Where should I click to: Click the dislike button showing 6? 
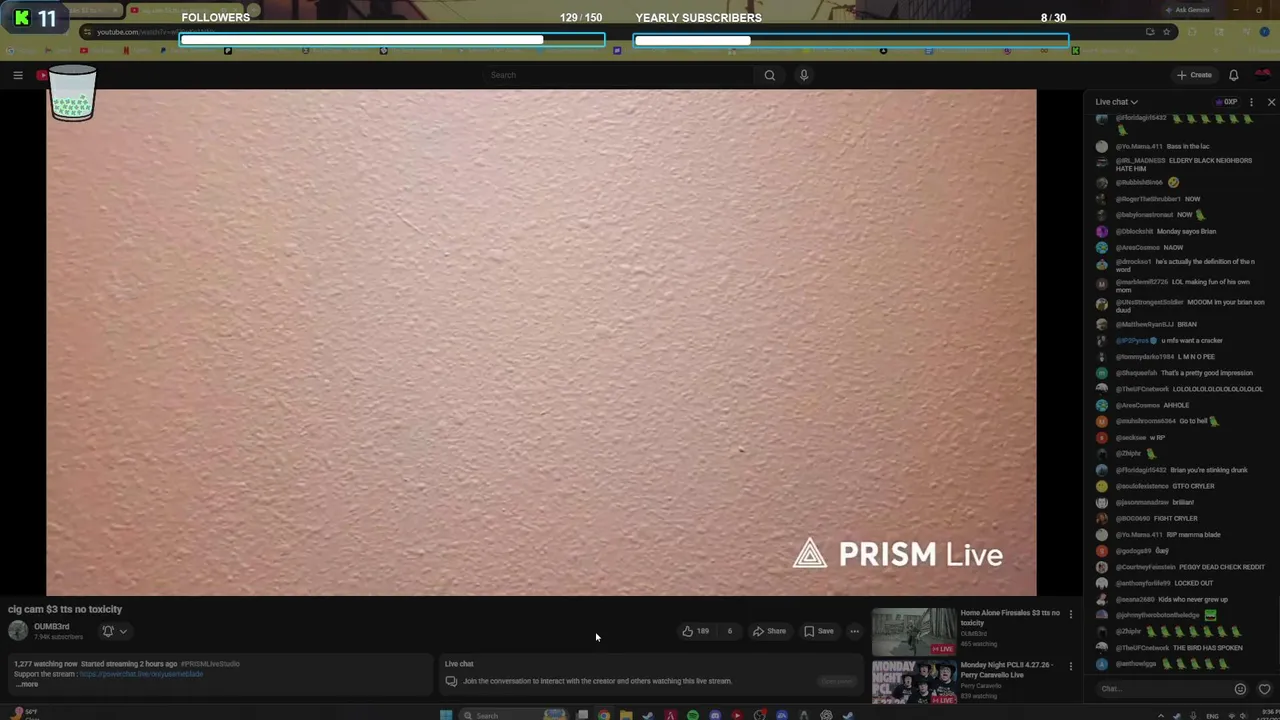click(x=729, y=631)
